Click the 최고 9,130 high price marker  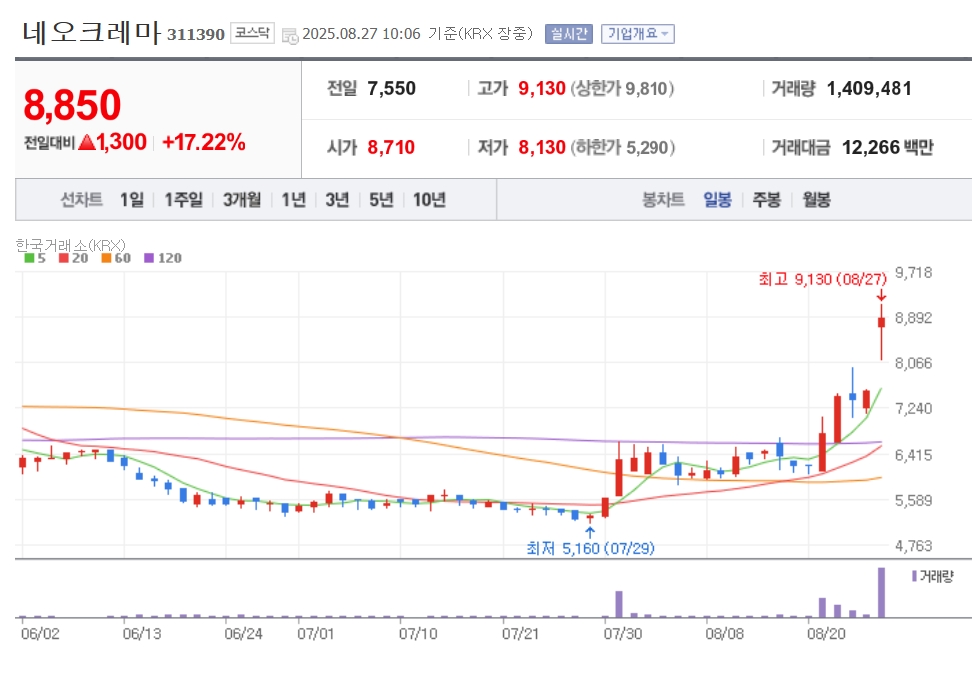(823, 280)
